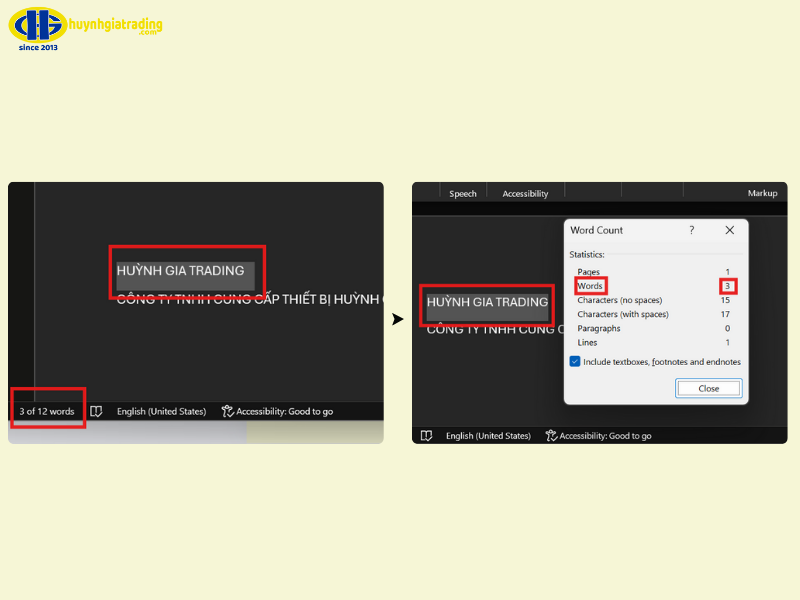The height and width of the screenshot is (600, 800).
Task: Click the proofing book icon in right screenshot
Action: click(x=426, y=436)
